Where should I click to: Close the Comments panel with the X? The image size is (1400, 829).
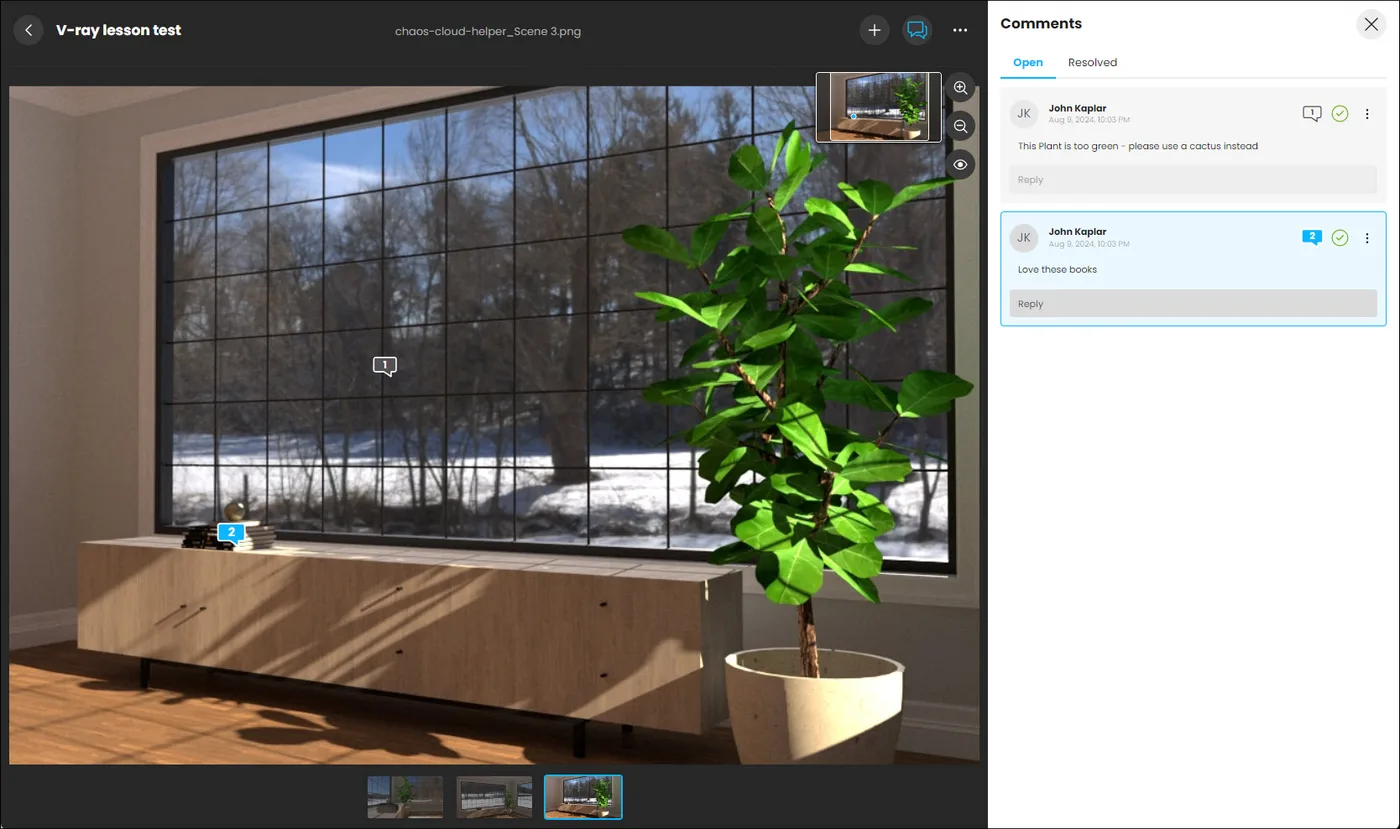[1371, 24]
